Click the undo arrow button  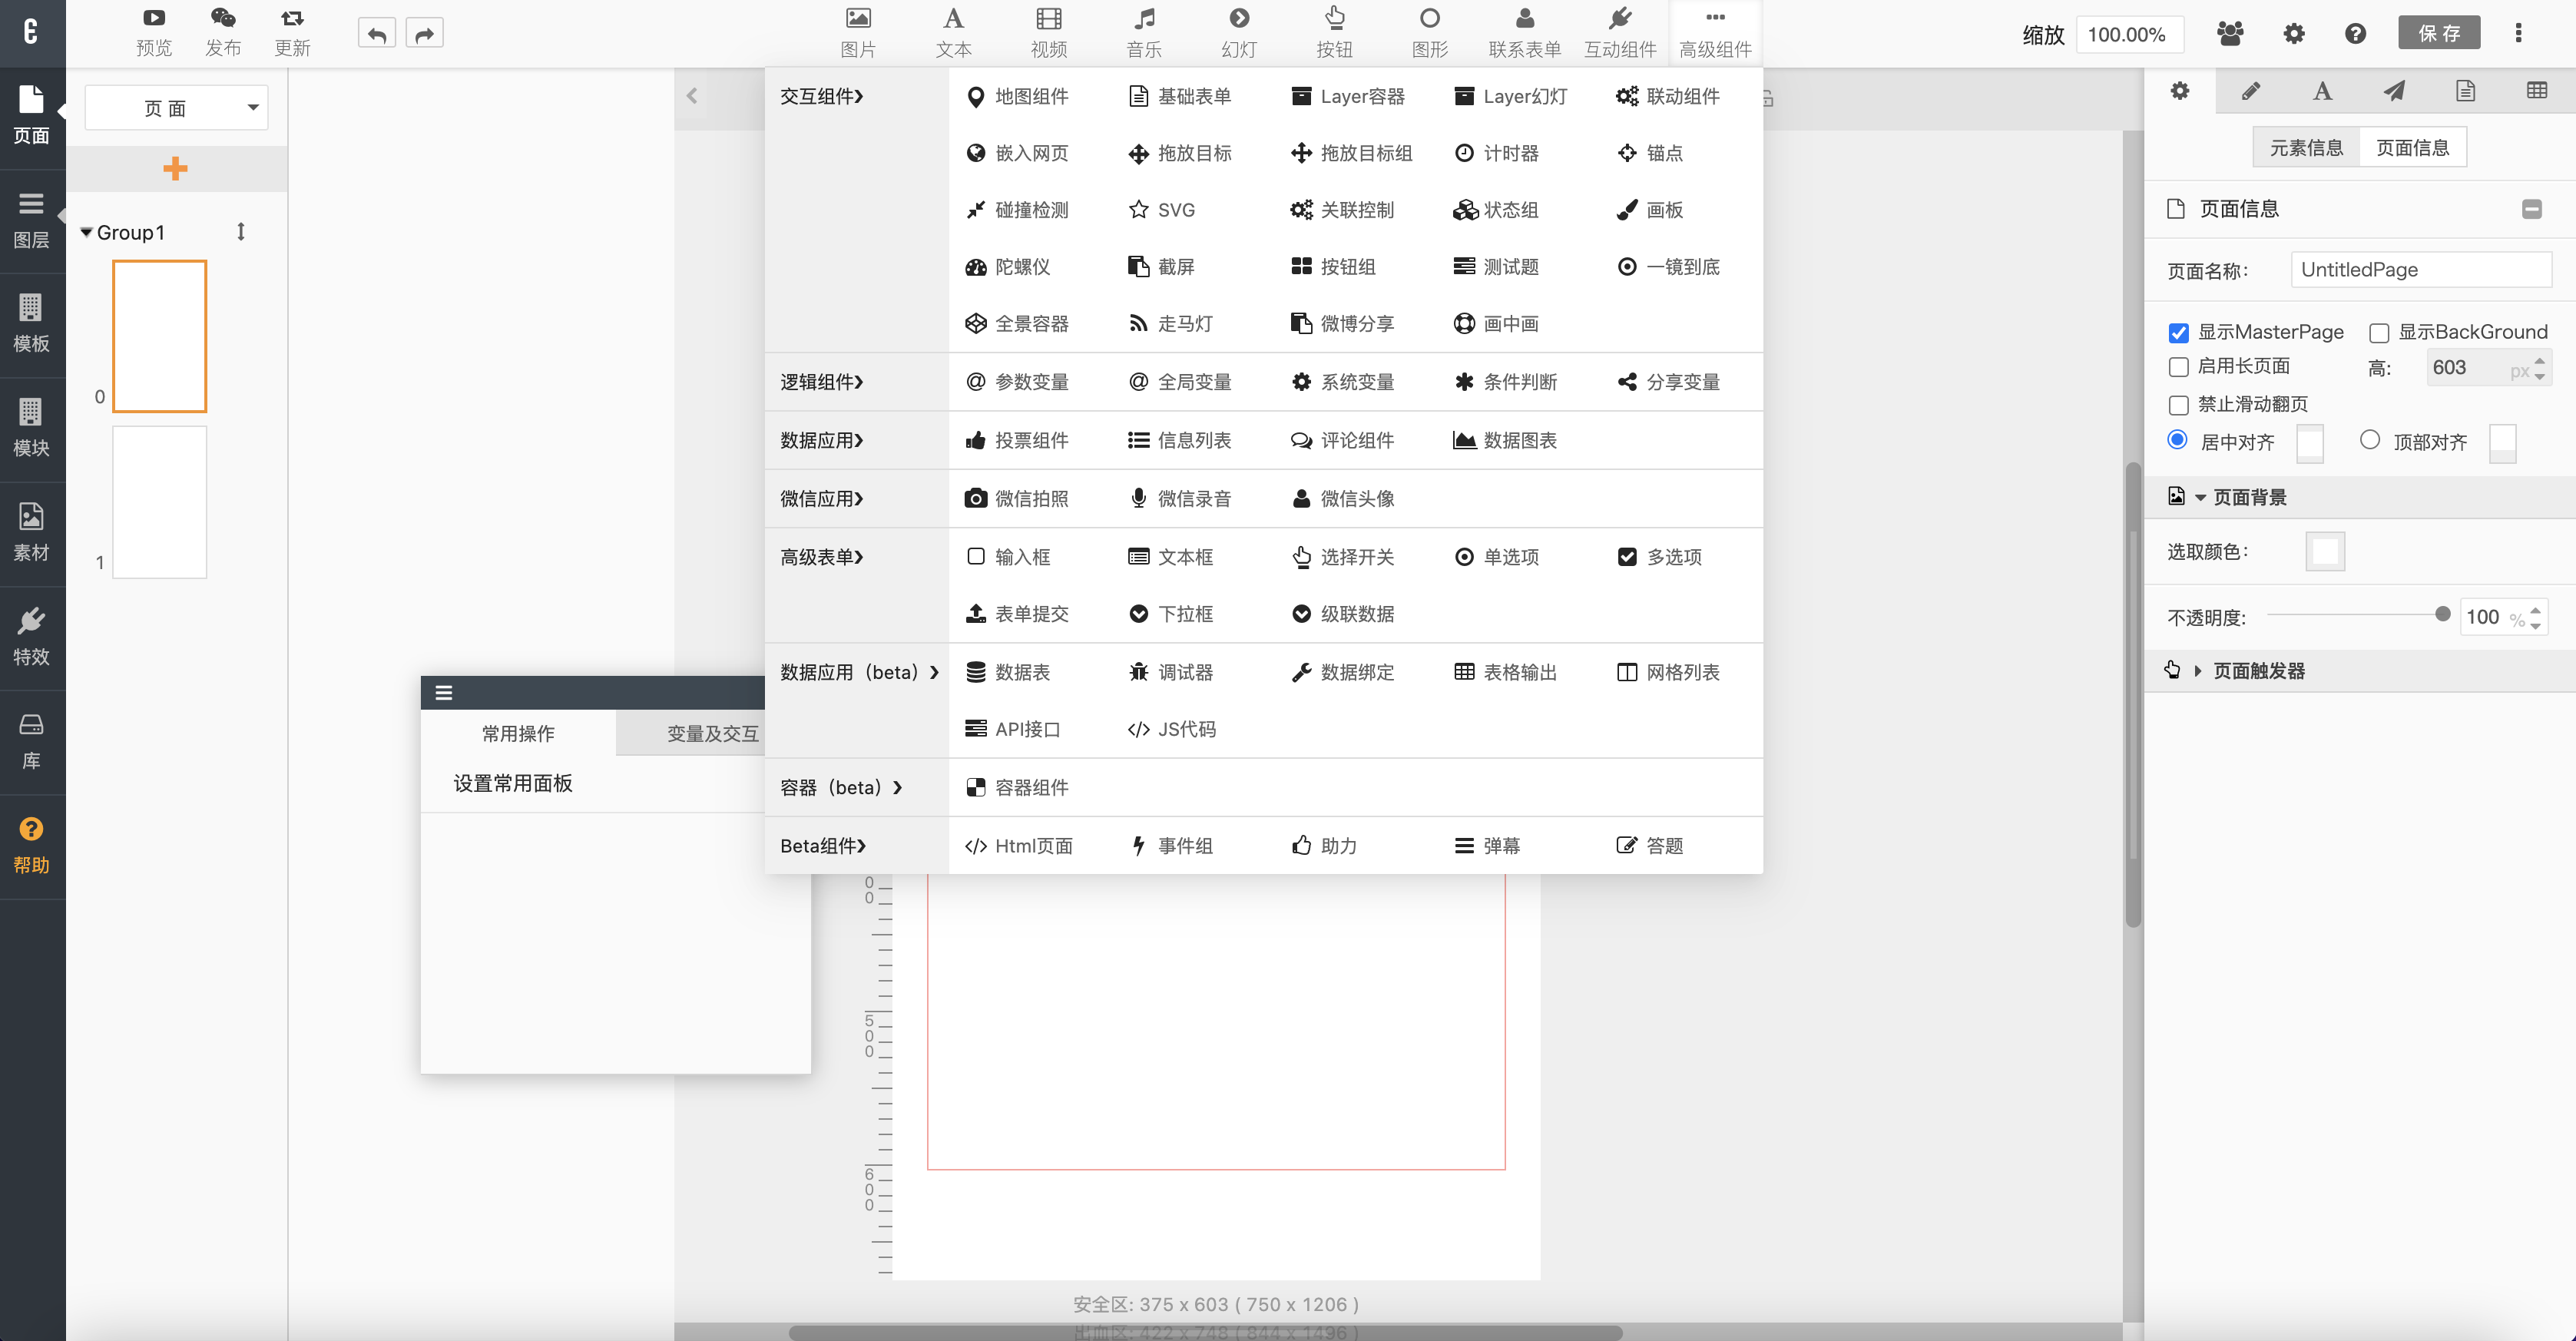377,34
